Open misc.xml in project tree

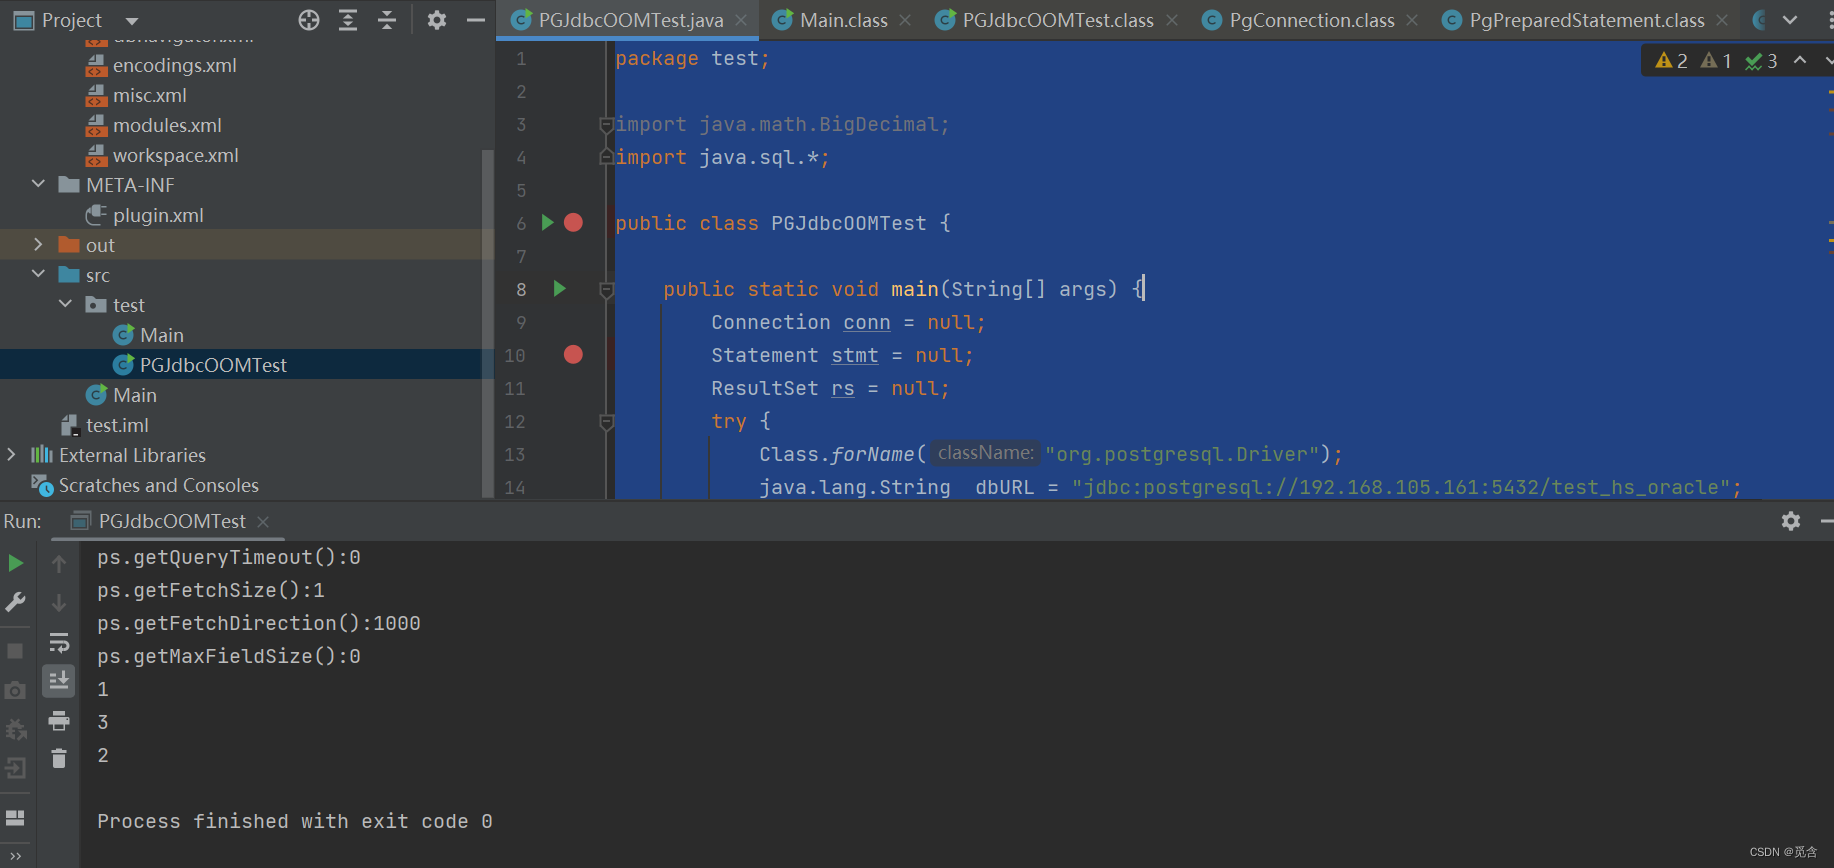149,95
